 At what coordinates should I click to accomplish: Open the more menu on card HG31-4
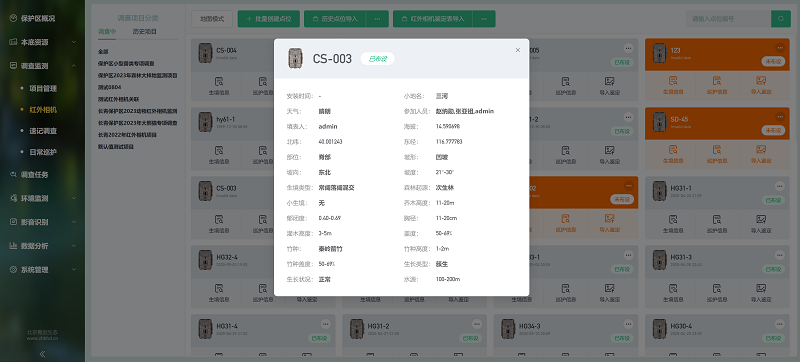[326, 324]
